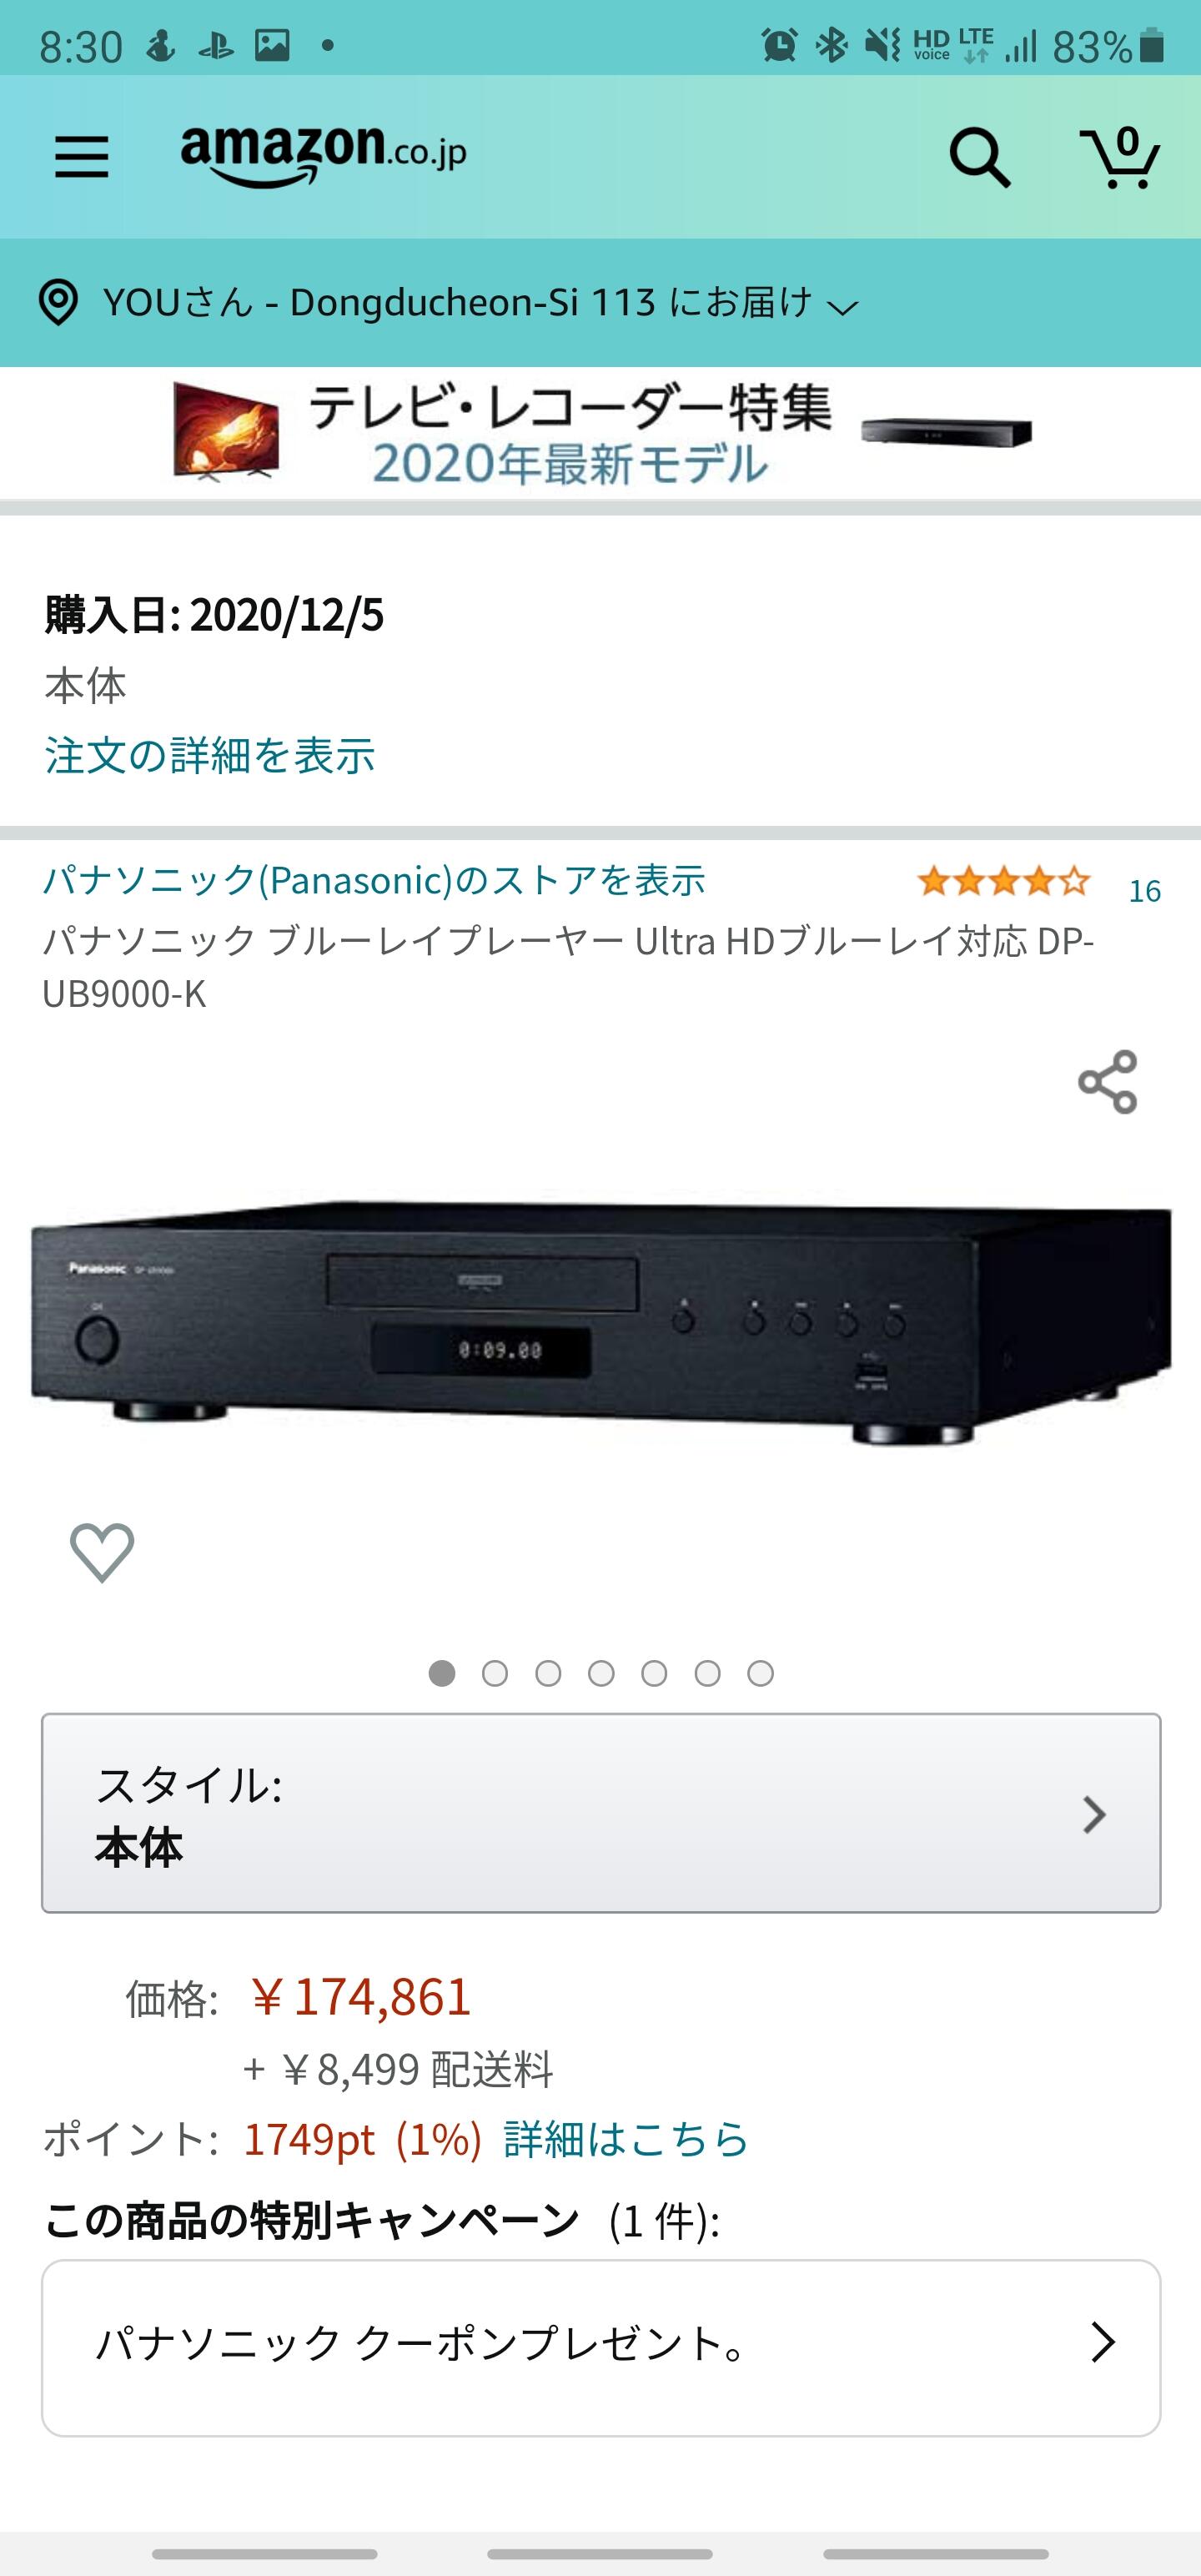Tap the delivery location pin icon
Image resolution: width=1201 pixels, height=2576 pixels.
pyautogui.click(x=58, y=302)
